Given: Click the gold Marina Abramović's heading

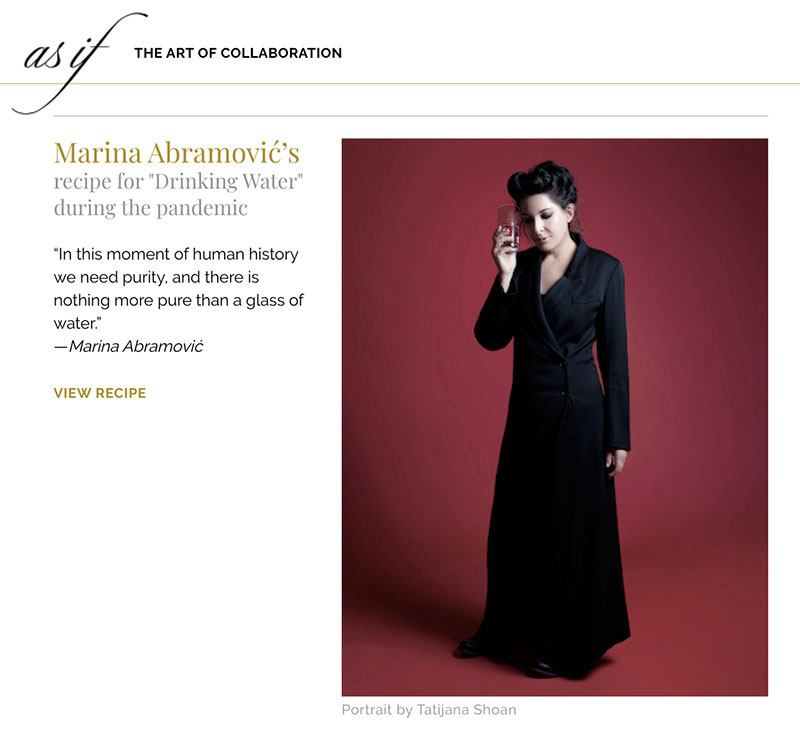Looking at the screenshot, I should tap(177, 153).
